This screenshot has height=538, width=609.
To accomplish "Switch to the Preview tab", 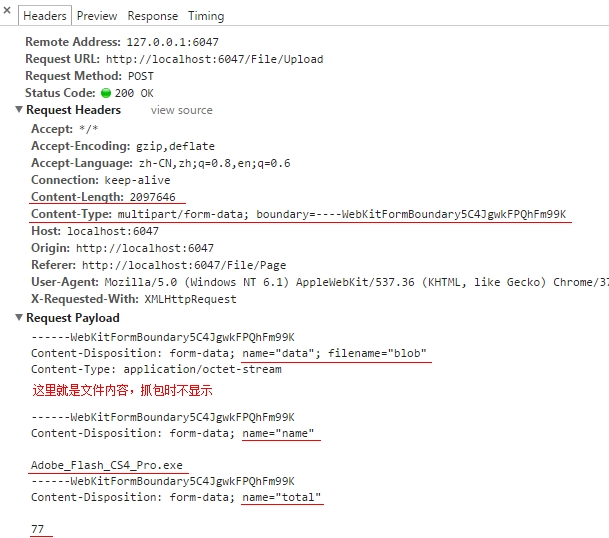I will (97, 16).
